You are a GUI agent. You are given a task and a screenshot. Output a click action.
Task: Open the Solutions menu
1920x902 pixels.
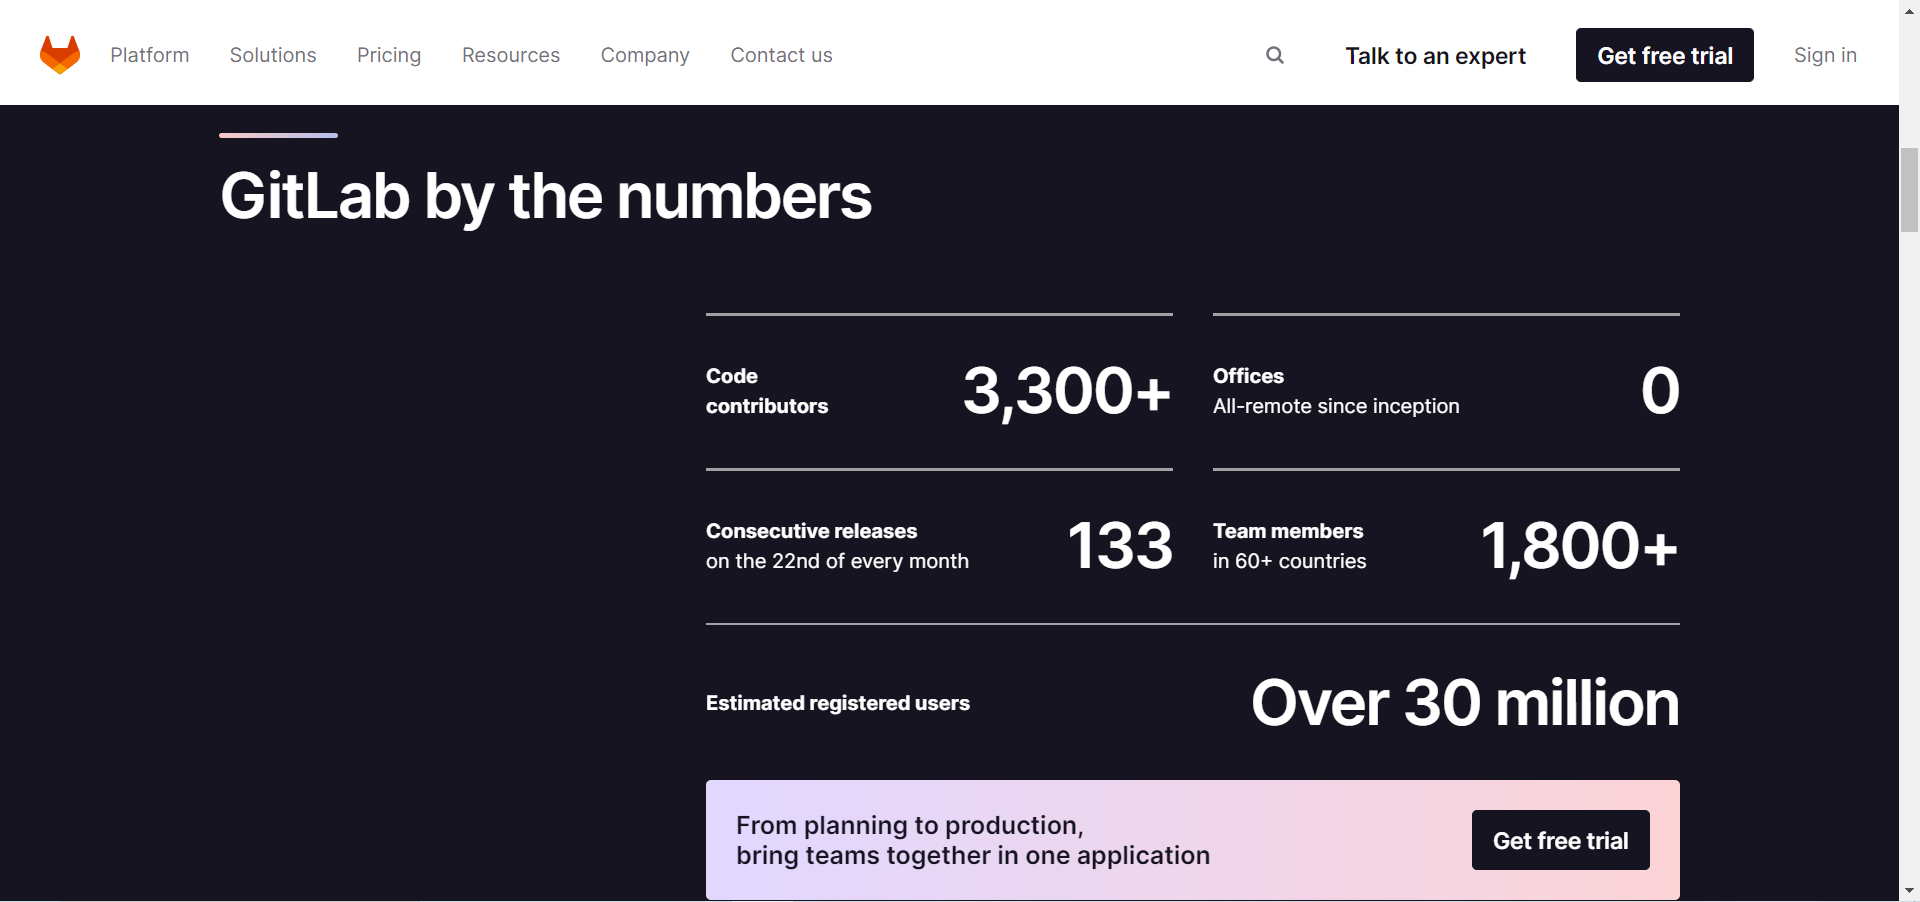coord(273,55)
